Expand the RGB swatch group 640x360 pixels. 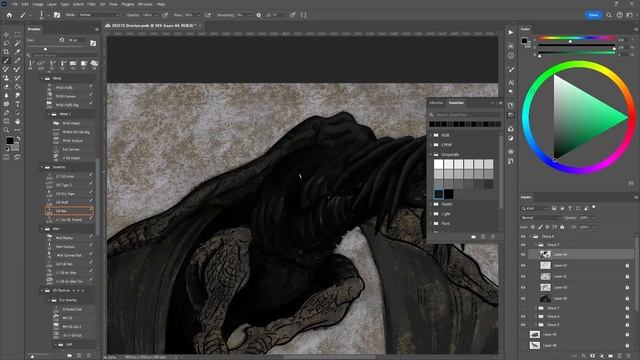[x=431, y=135]
